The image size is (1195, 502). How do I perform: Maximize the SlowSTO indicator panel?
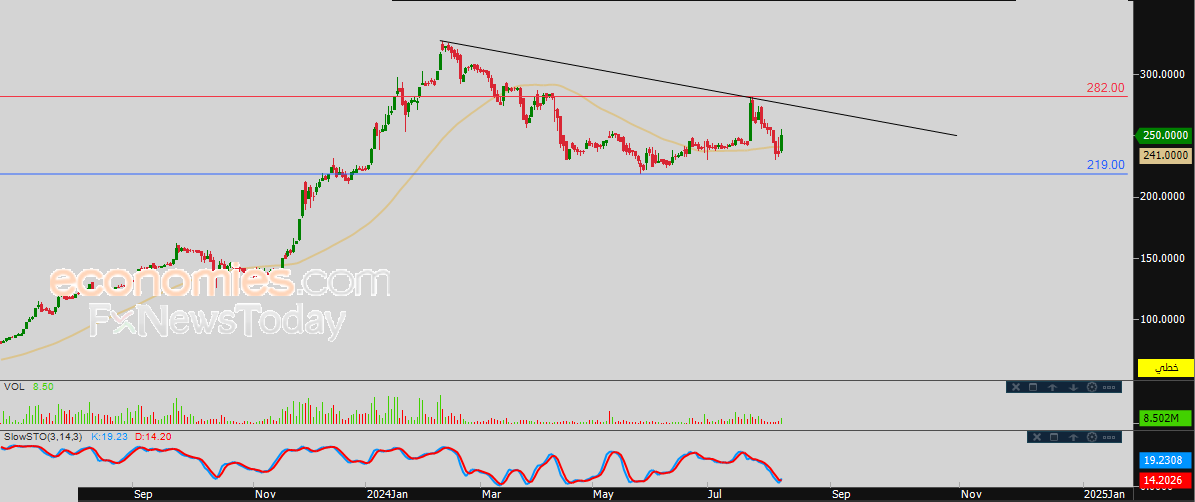point(1053,437)
